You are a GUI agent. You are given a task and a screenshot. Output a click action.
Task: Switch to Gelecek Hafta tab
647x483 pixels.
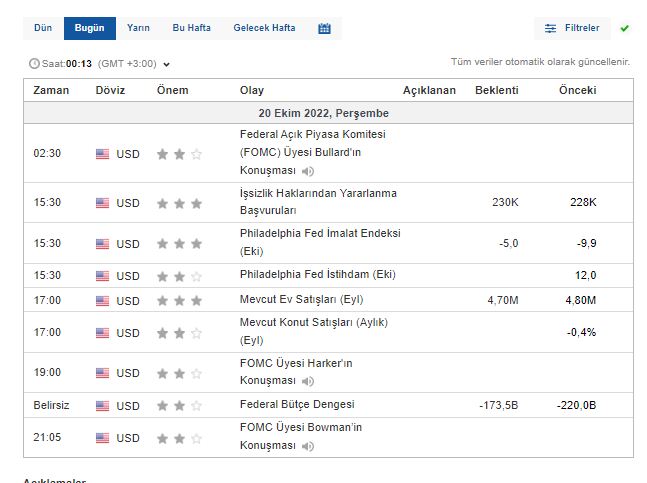coord(264,28)
